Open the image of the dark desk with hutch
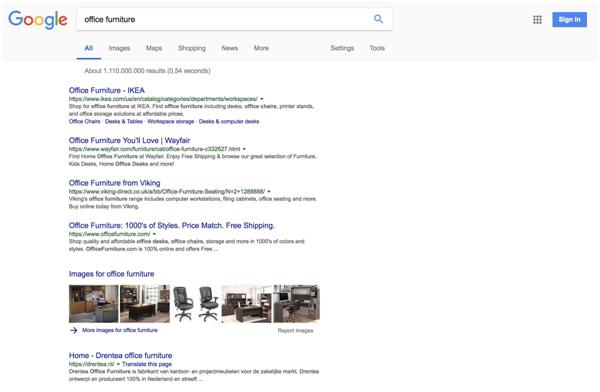The image size is (600, 392). 246,304
